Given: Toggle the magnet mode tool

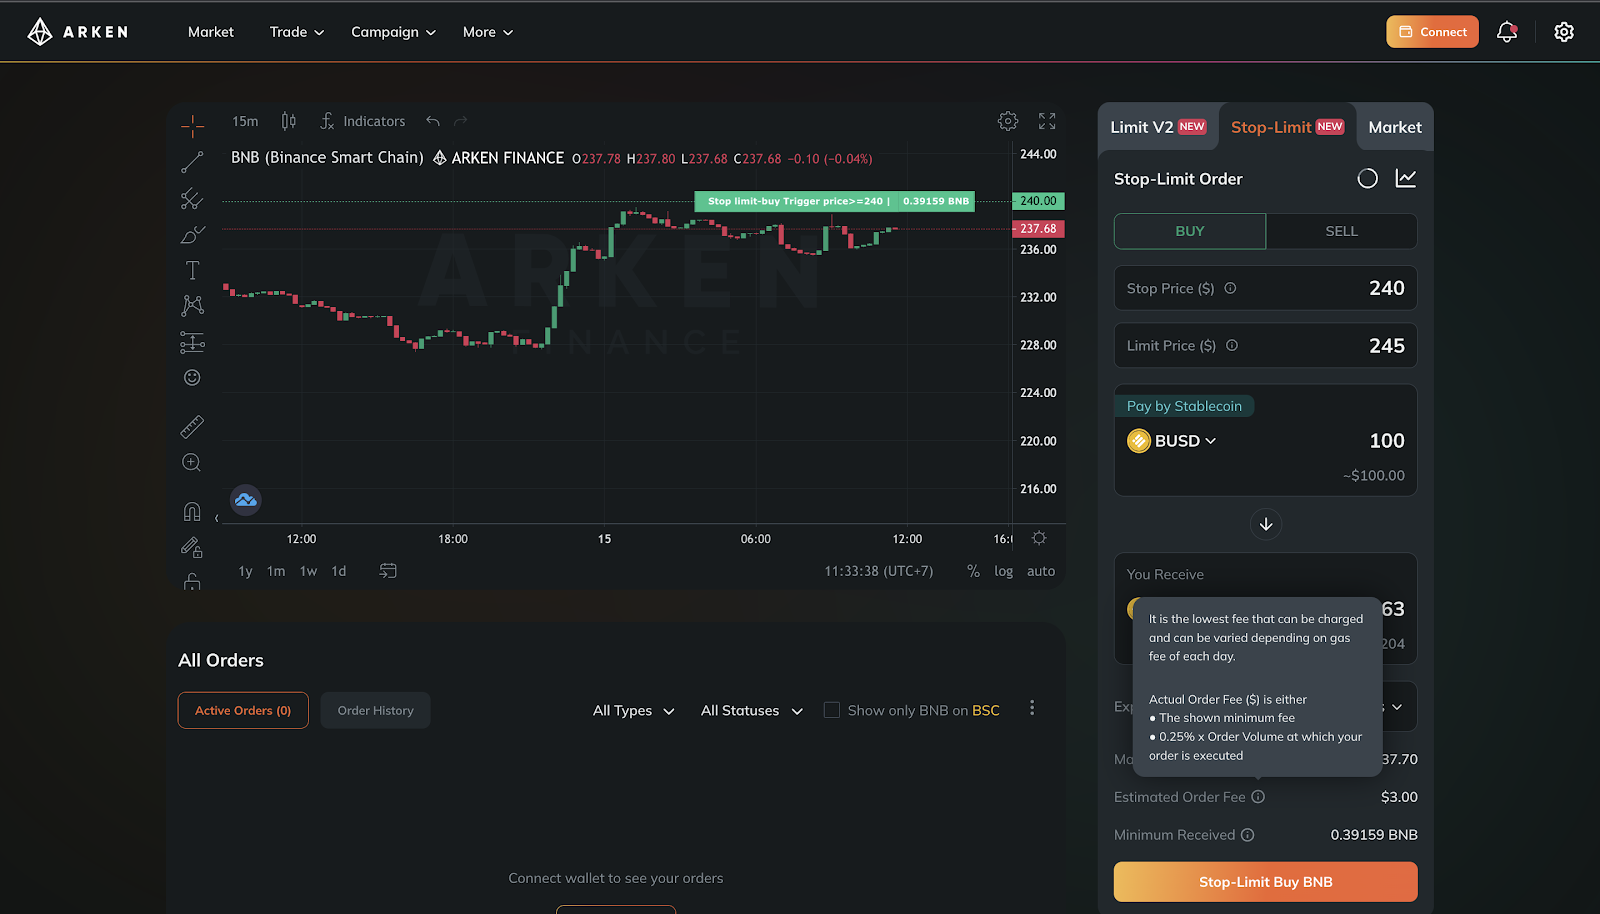Looking at the screenshot, I should 192,512.
